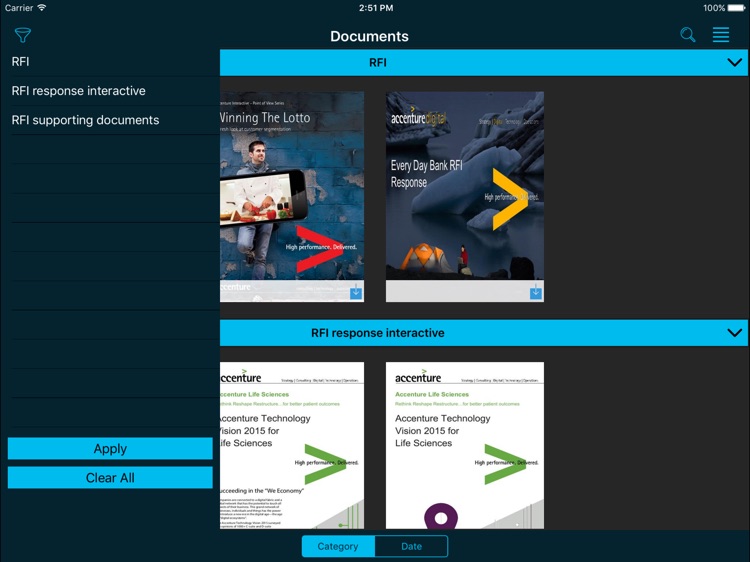Open Every Day Bank RFI Response thumbnail

coord(464,197)
